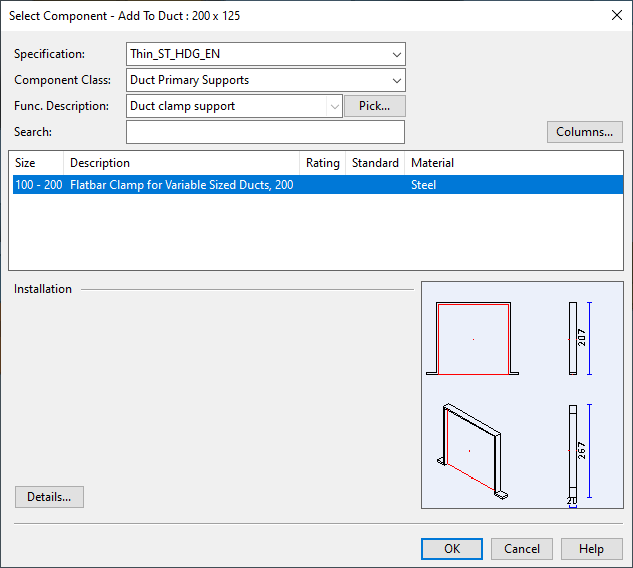Image resolution: width=633 pixels, height=568 pixels.
Task: Click the isometric clamp preview drawing
Action: pos(472,451)
